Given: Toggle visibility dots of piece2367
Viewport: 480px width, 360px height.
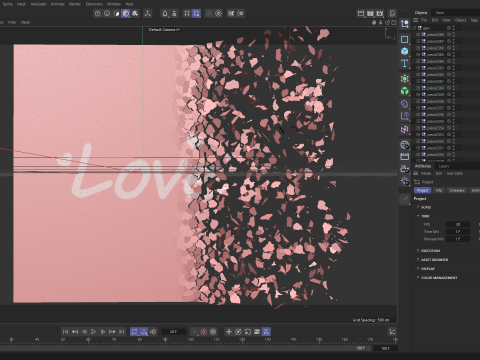Looking at the screenshot, I should coord(454,41).
